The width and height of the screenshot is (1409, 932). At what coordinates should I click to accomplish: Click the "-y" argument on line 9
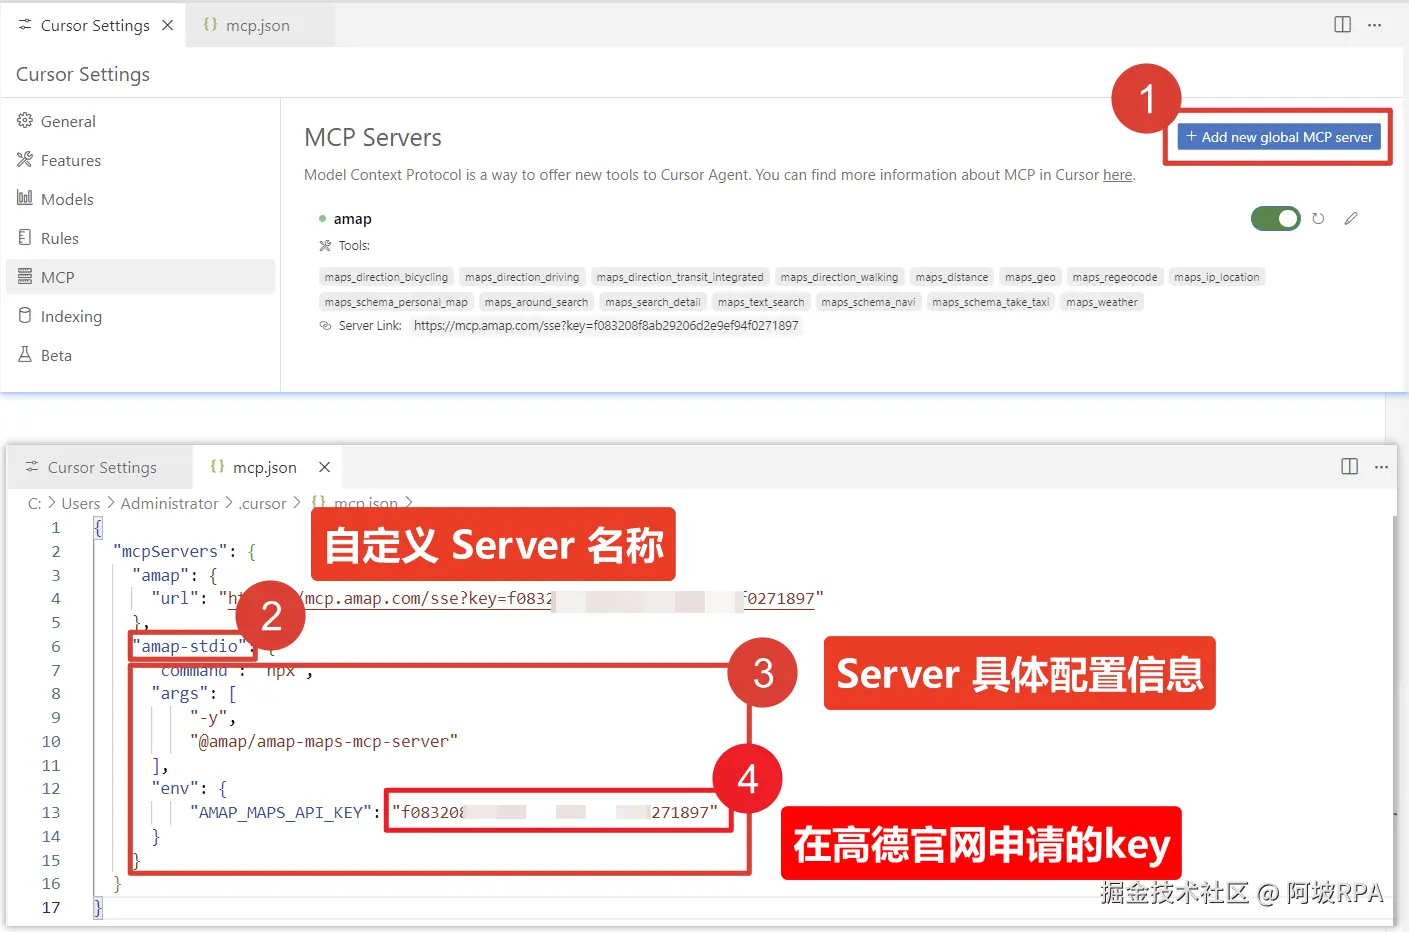210,717
